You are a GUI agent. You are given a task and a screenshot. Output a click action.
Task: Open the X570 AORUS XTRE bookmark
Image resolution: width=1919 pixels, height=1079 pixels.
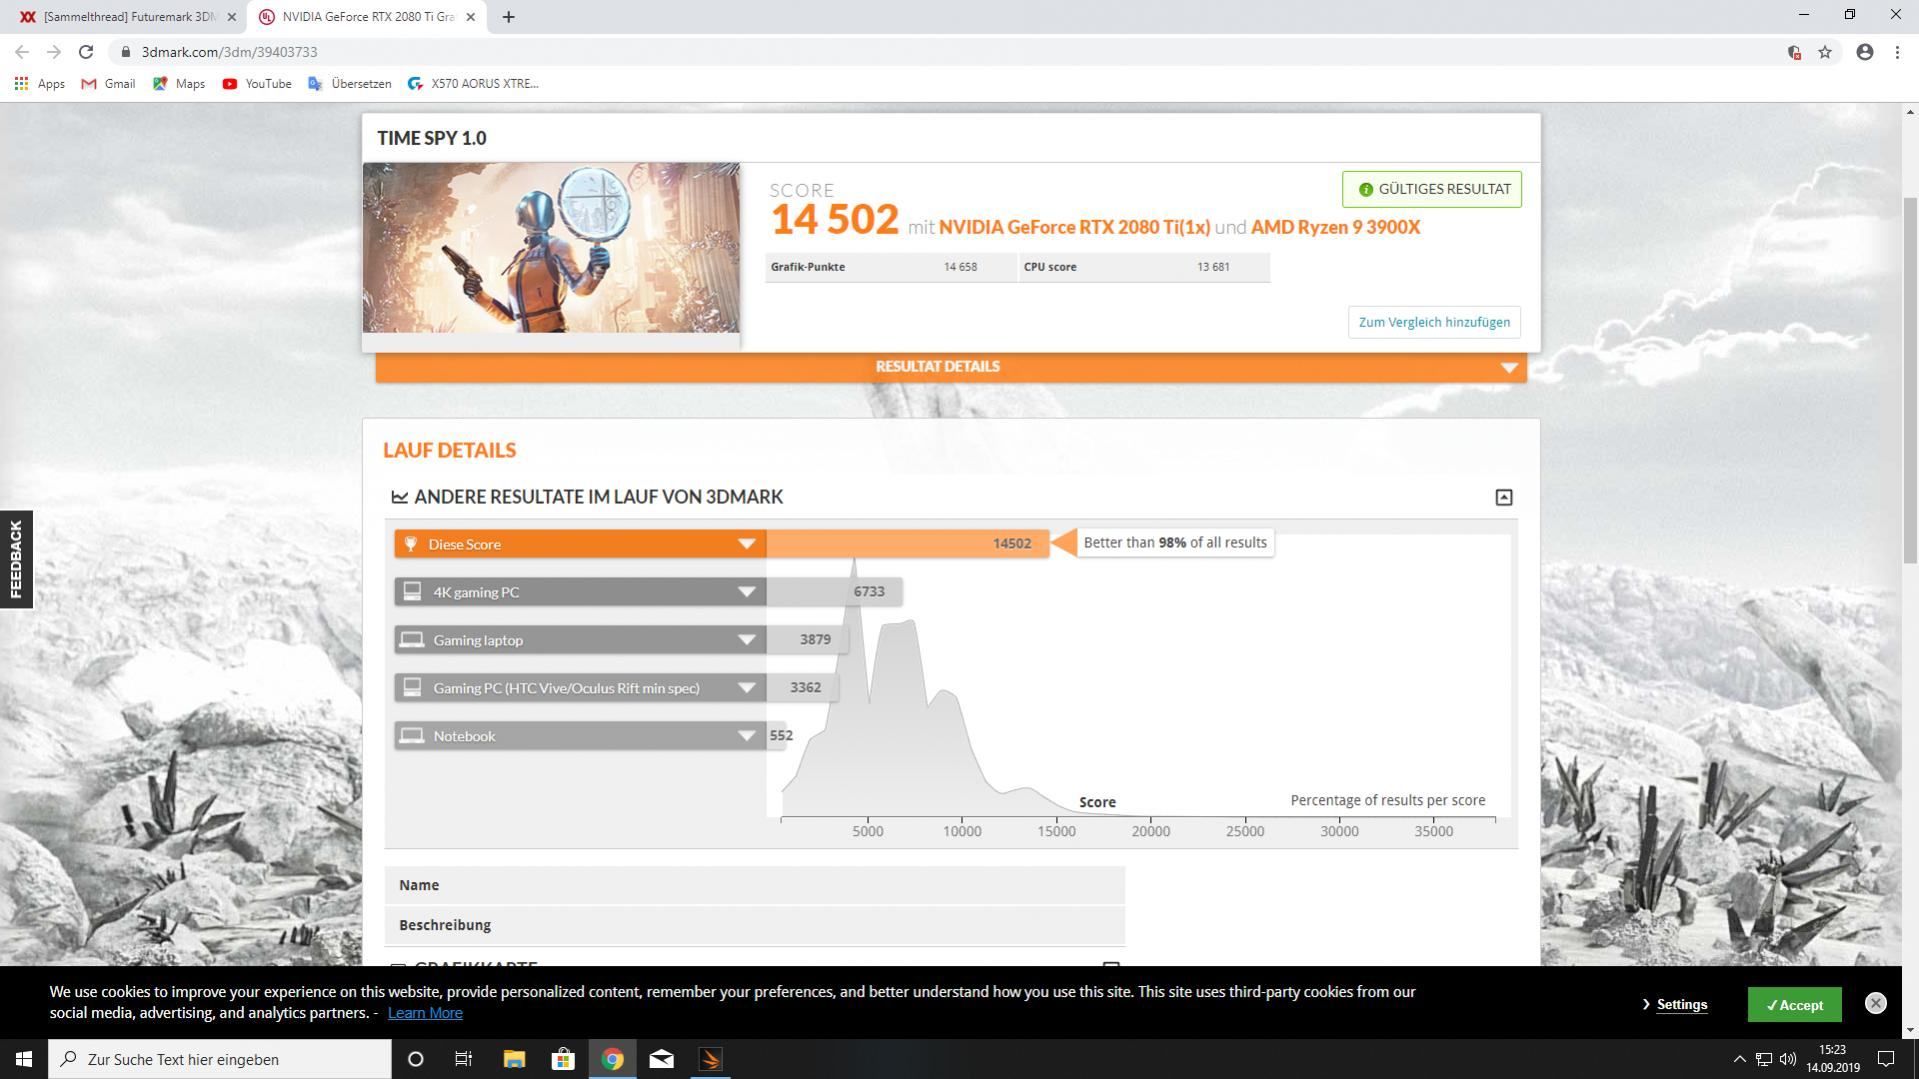coord(474,84)
